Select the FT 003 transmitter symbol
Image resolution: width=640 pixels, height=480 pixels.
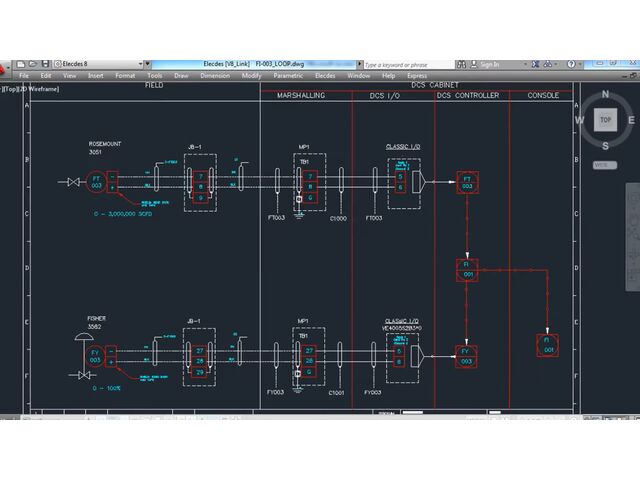click(x=97, y=181)
